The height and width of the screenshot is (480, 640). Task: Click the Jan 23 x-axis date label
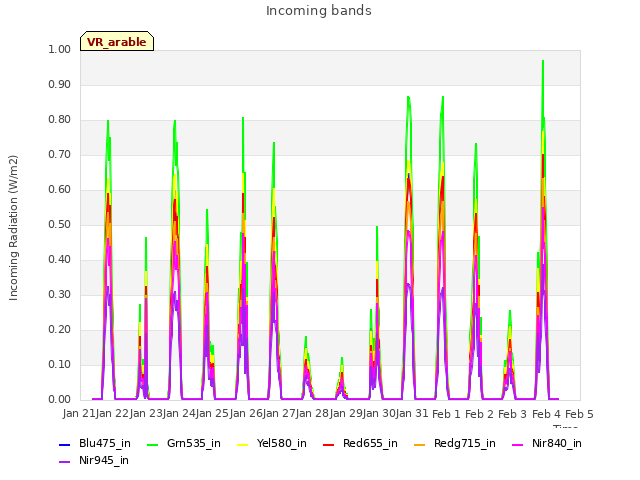click(146, 414)
